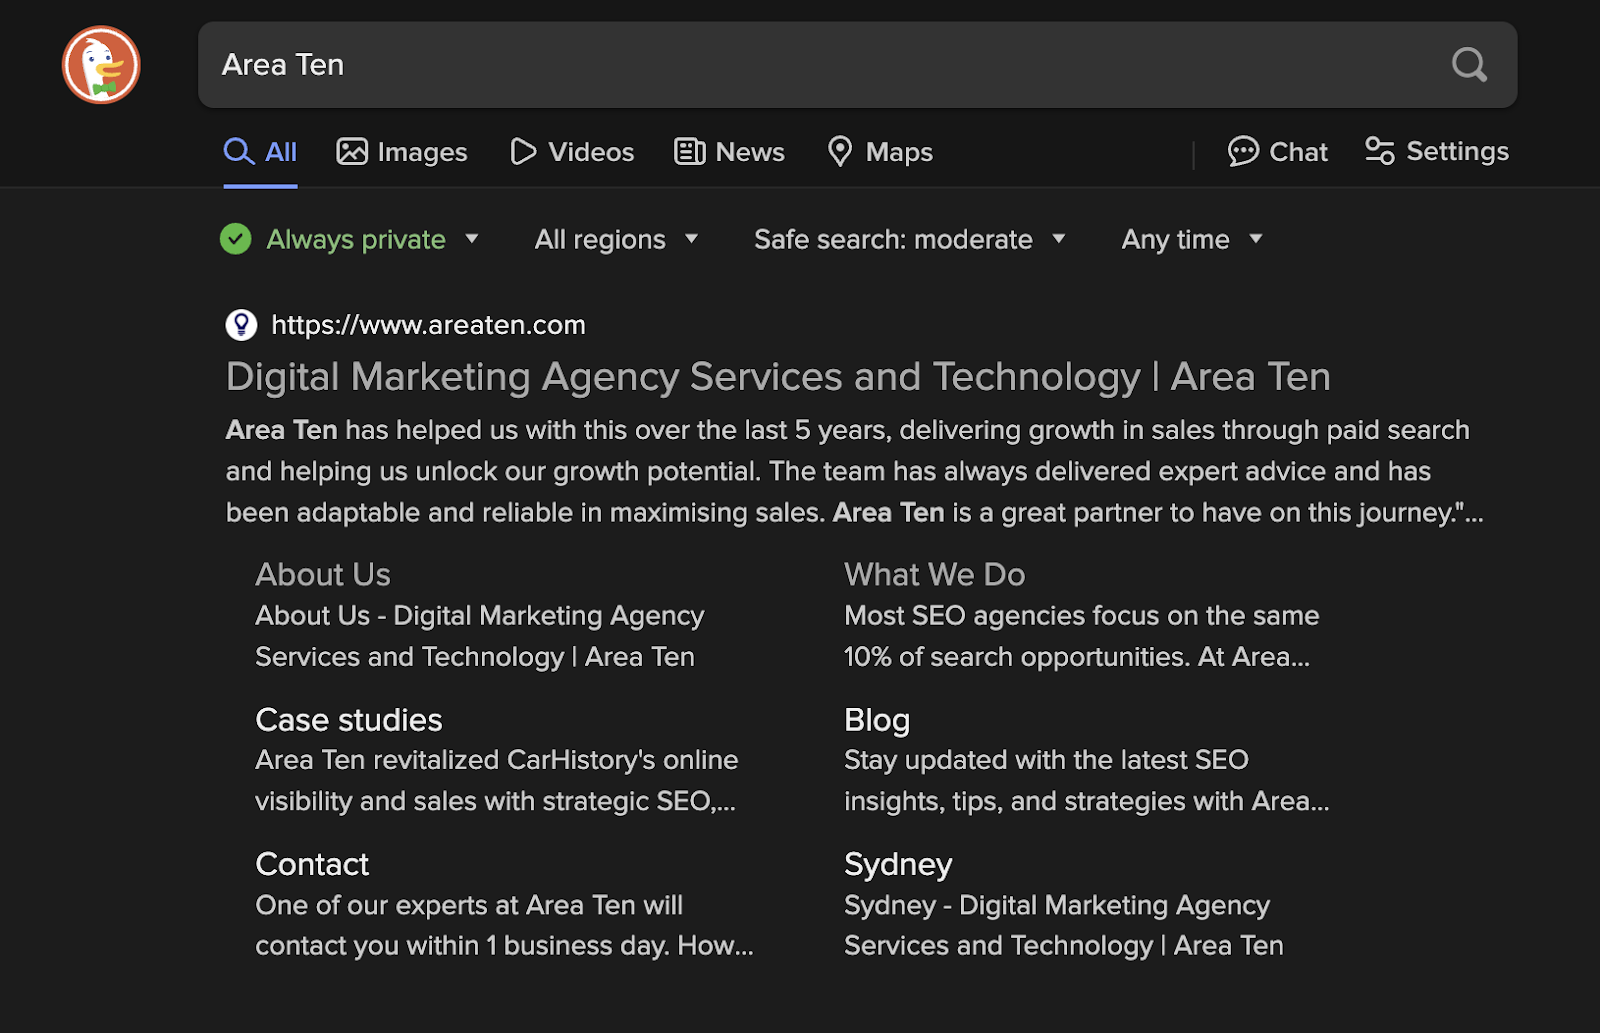Click the DuckDuckGo logo

101,65
